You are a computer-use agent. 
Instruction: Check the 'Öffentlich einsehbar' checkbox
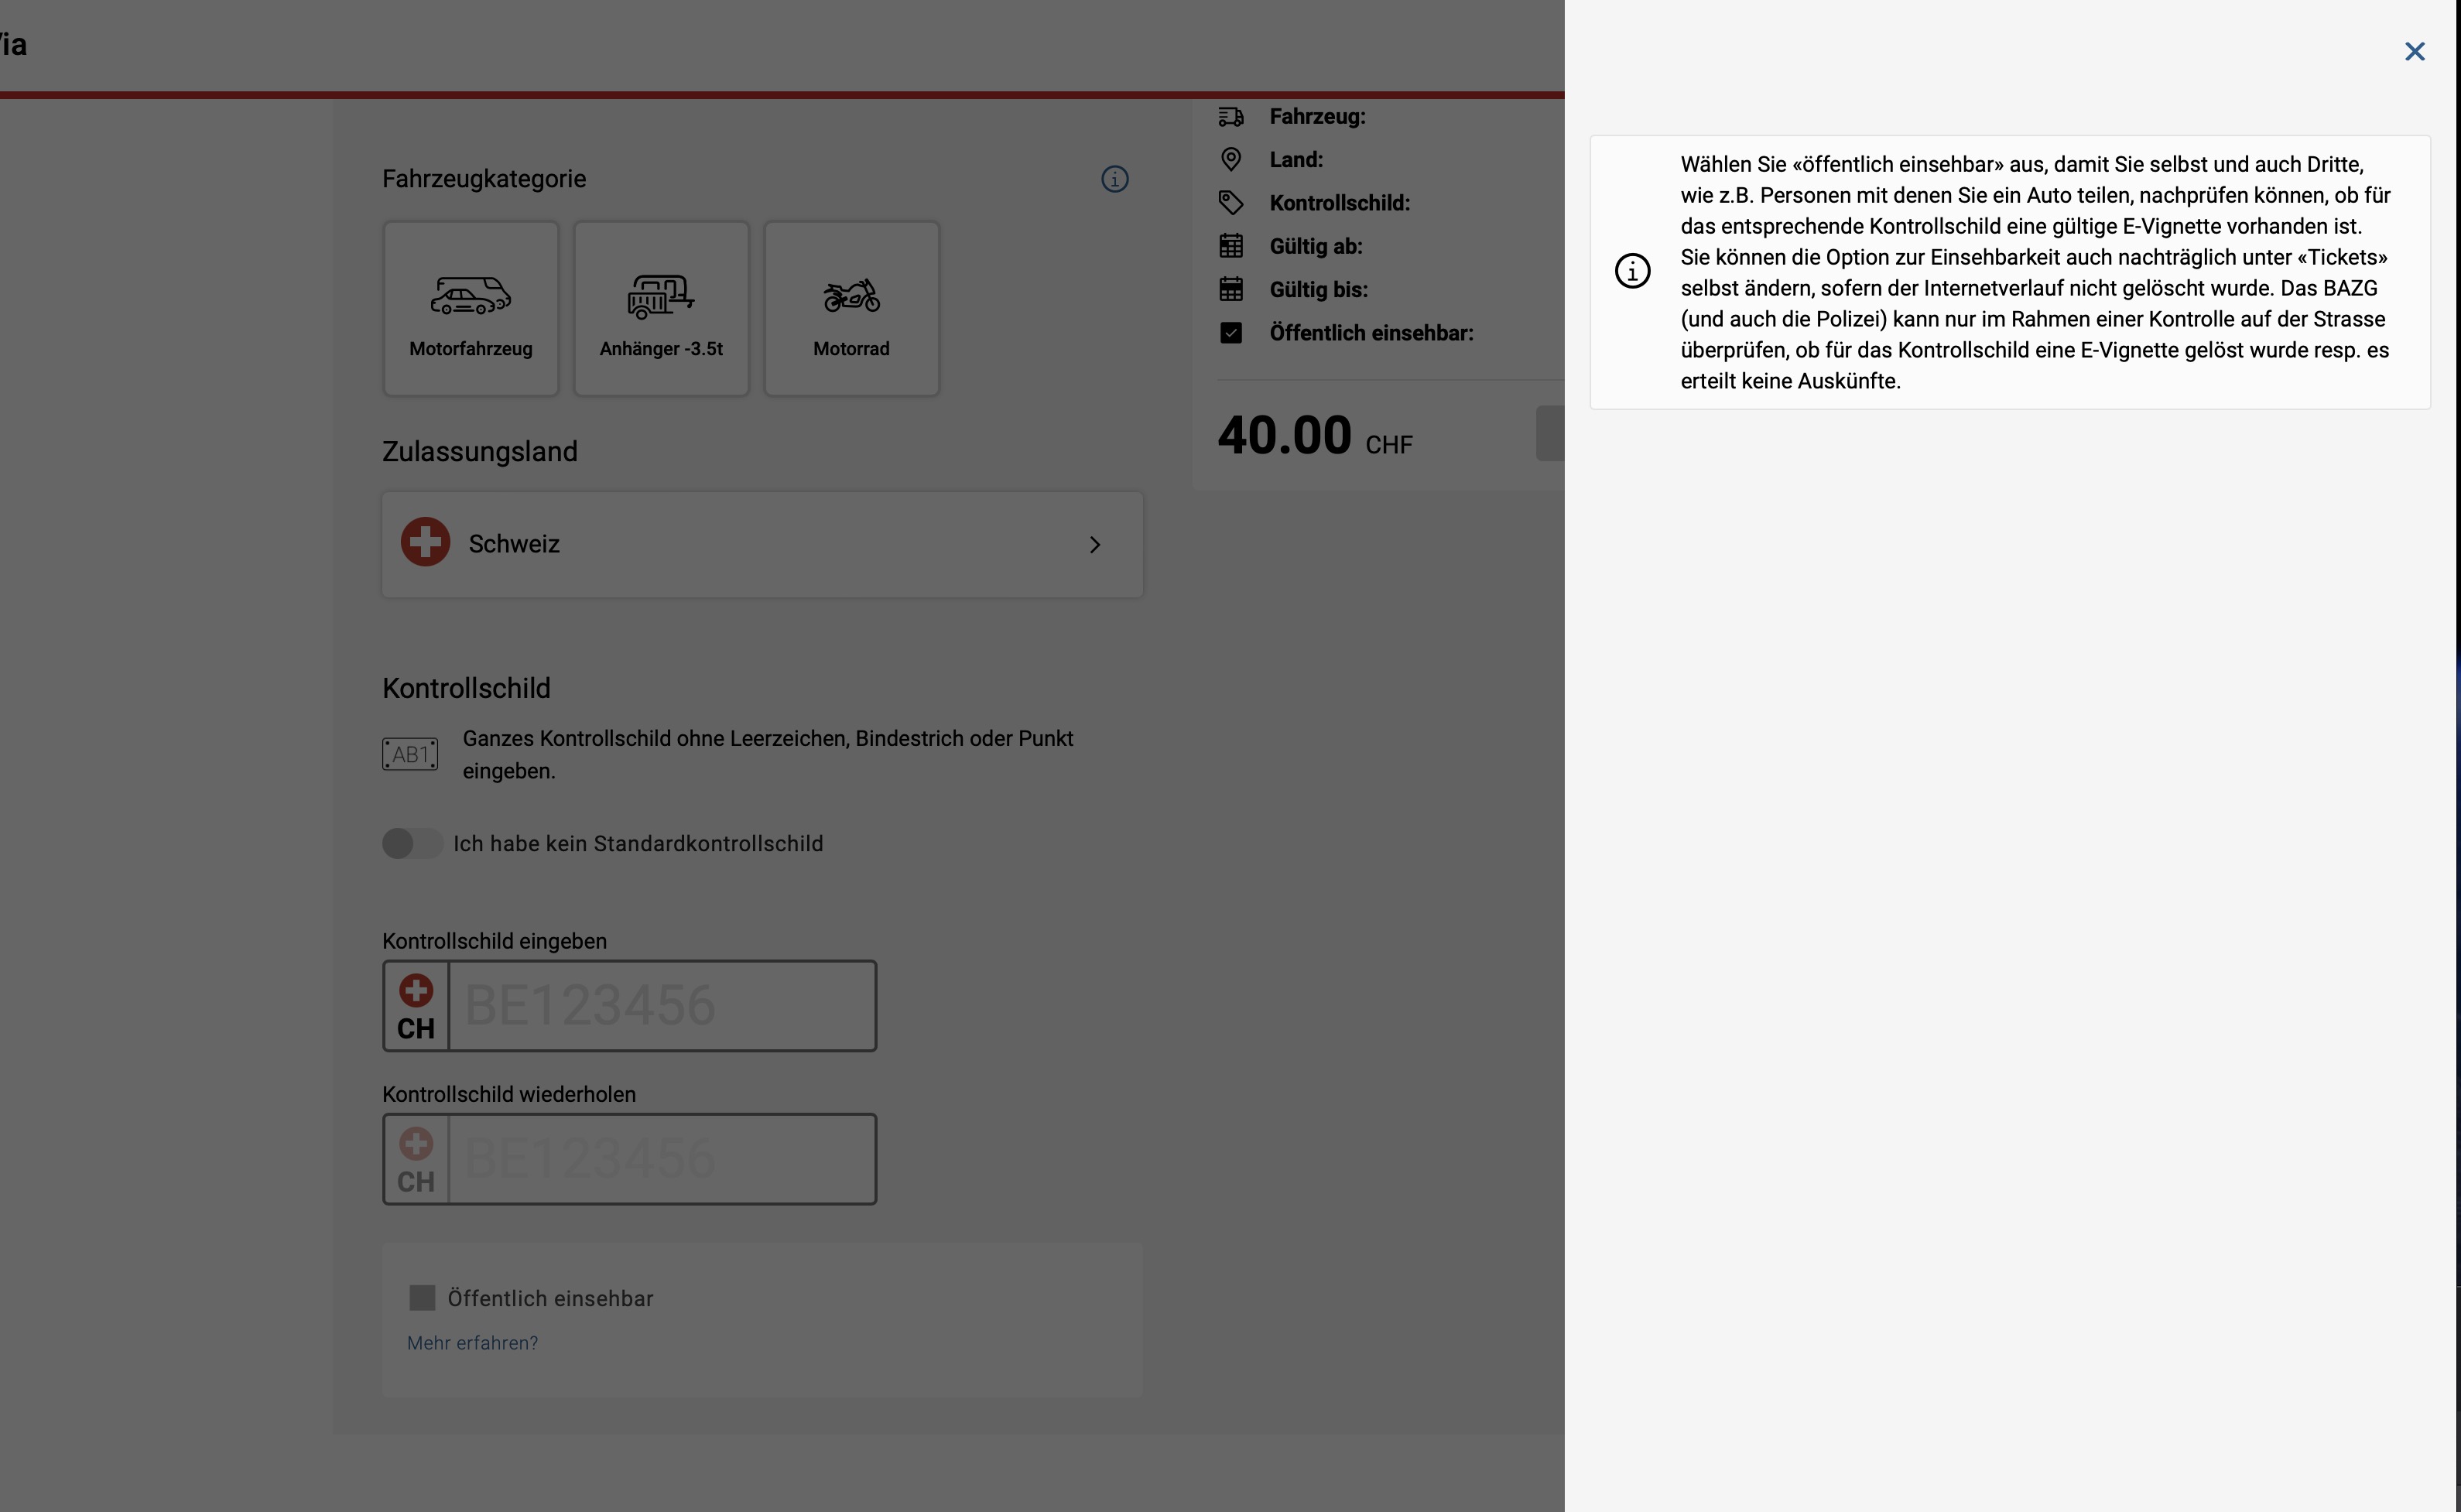pos(422,1298)
